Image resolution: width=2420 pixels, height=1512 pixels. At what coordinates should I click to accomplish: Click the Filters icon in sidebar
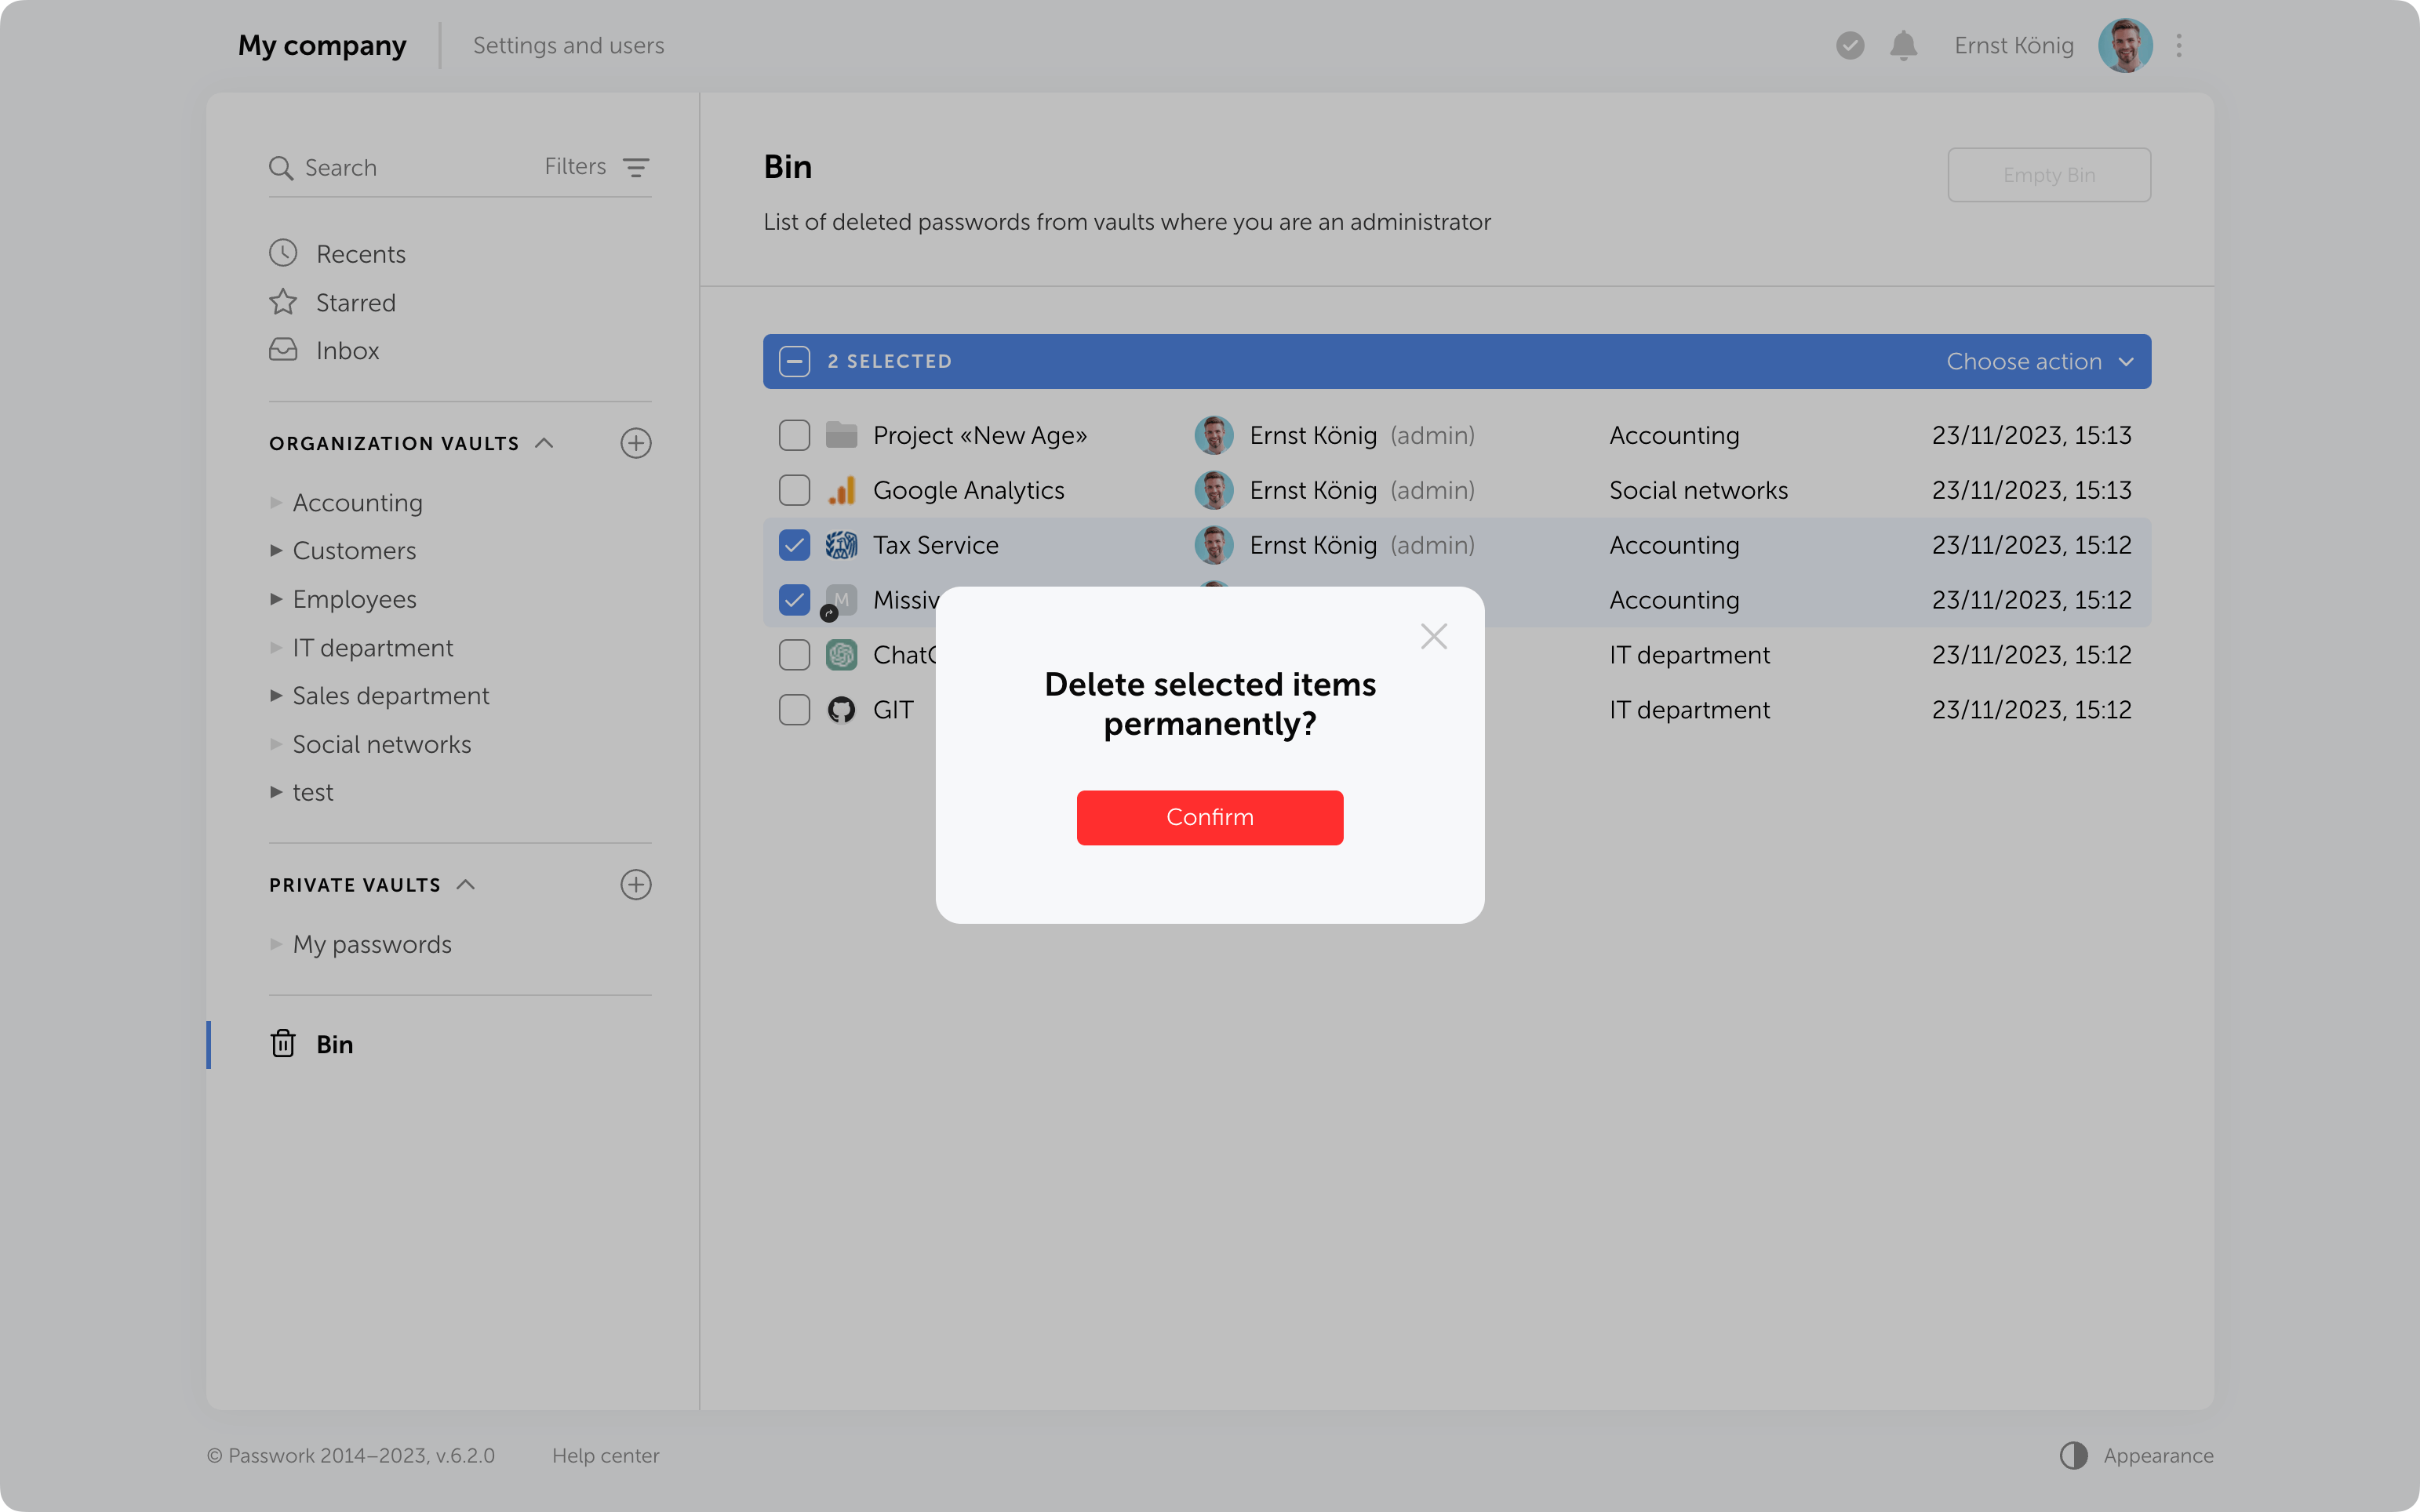coord(636,167)
